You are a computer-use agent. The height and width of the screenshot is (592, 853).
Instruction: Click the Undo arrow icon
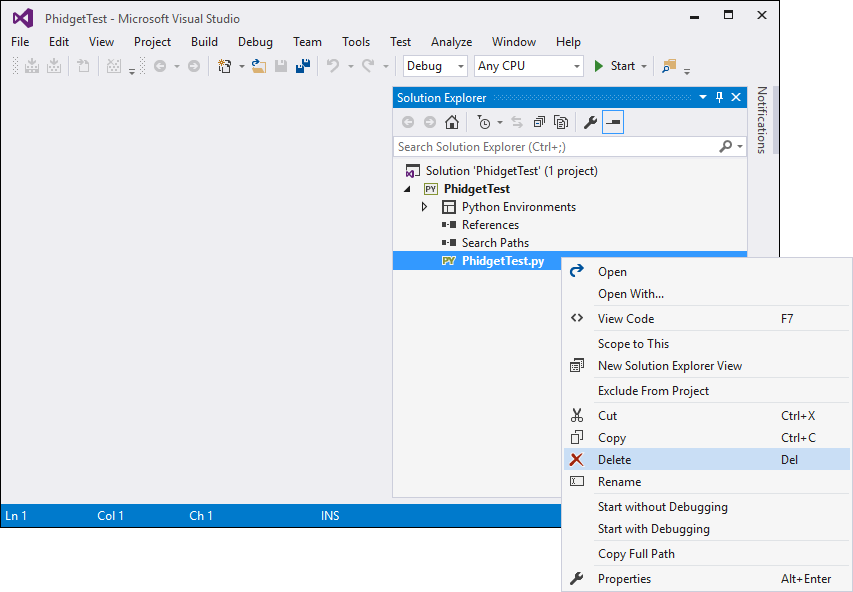(x=333, y=66)
